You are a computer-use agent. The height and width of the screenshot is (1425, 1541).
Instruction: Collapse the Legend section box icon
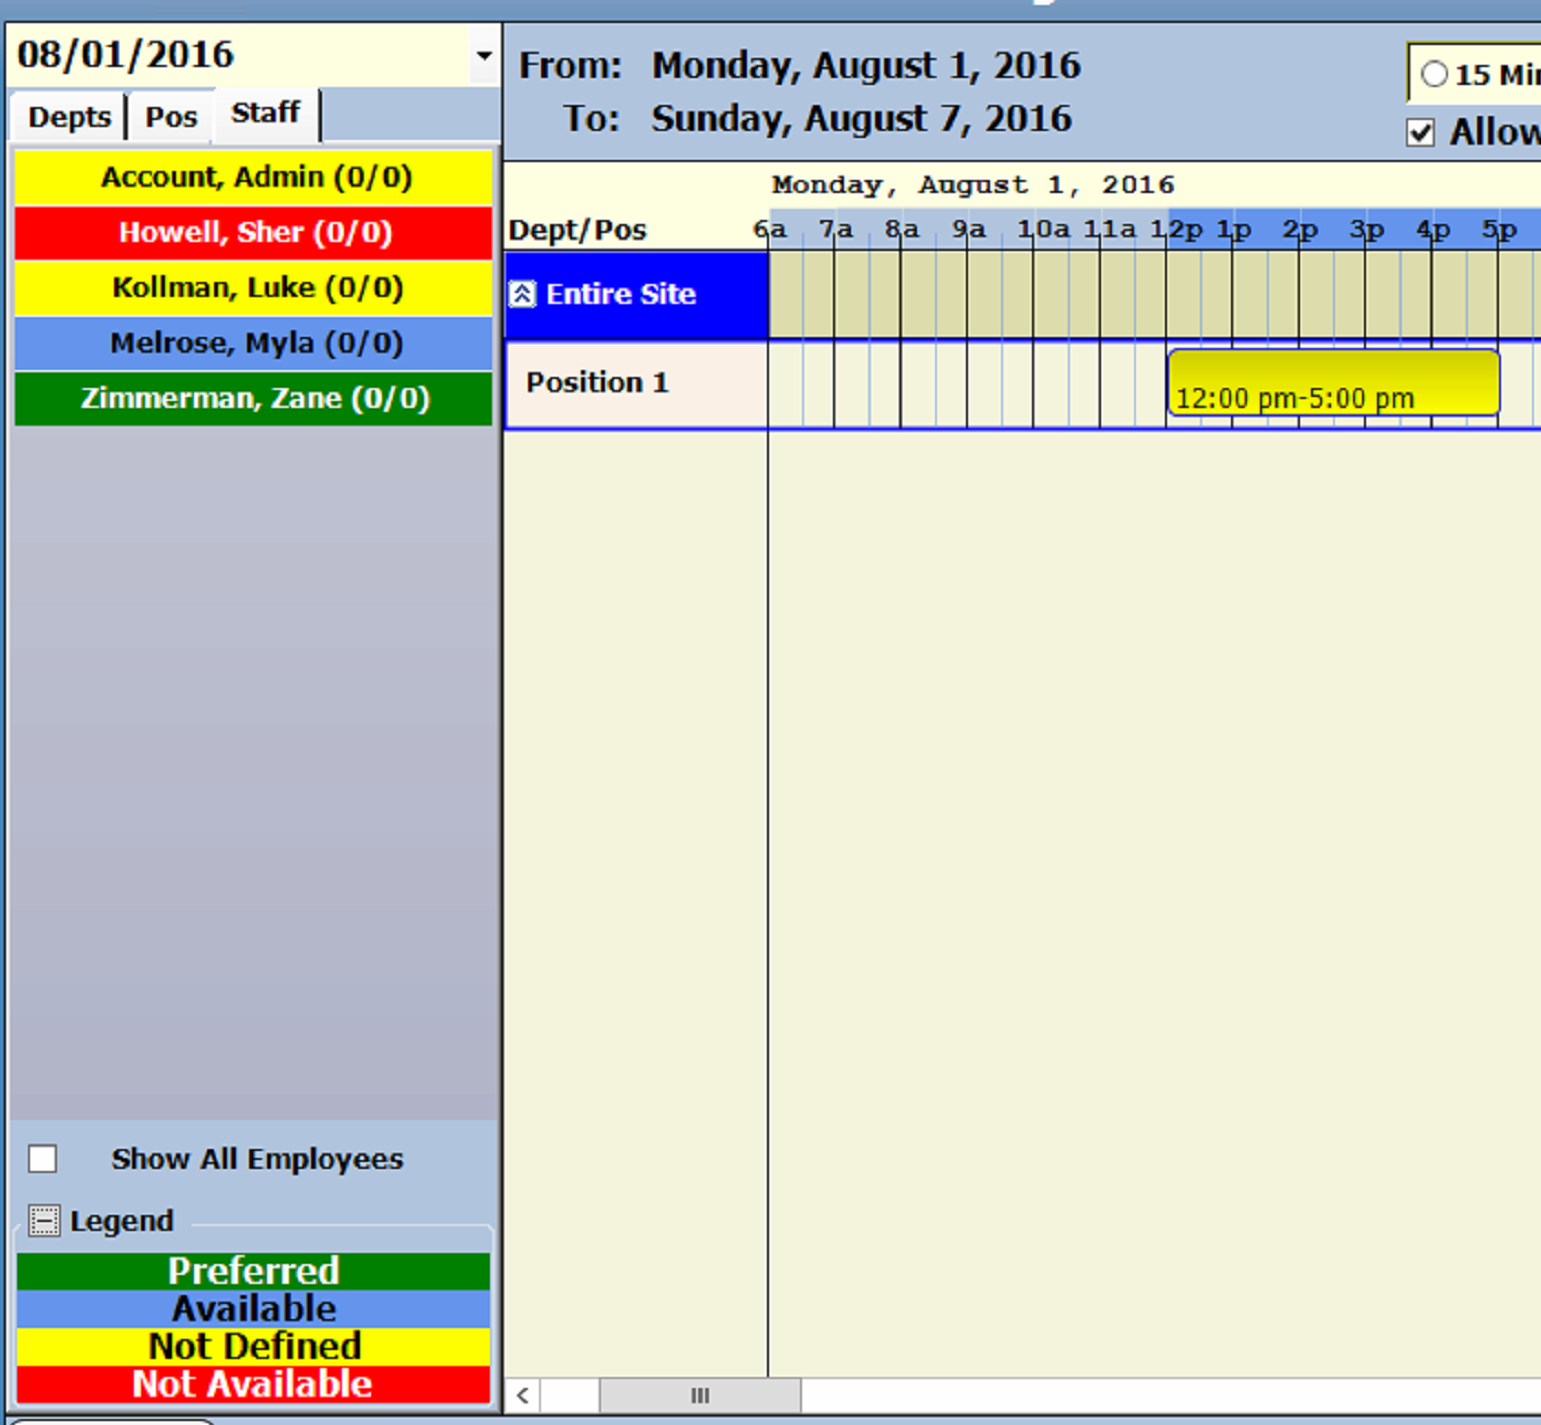44,1220
